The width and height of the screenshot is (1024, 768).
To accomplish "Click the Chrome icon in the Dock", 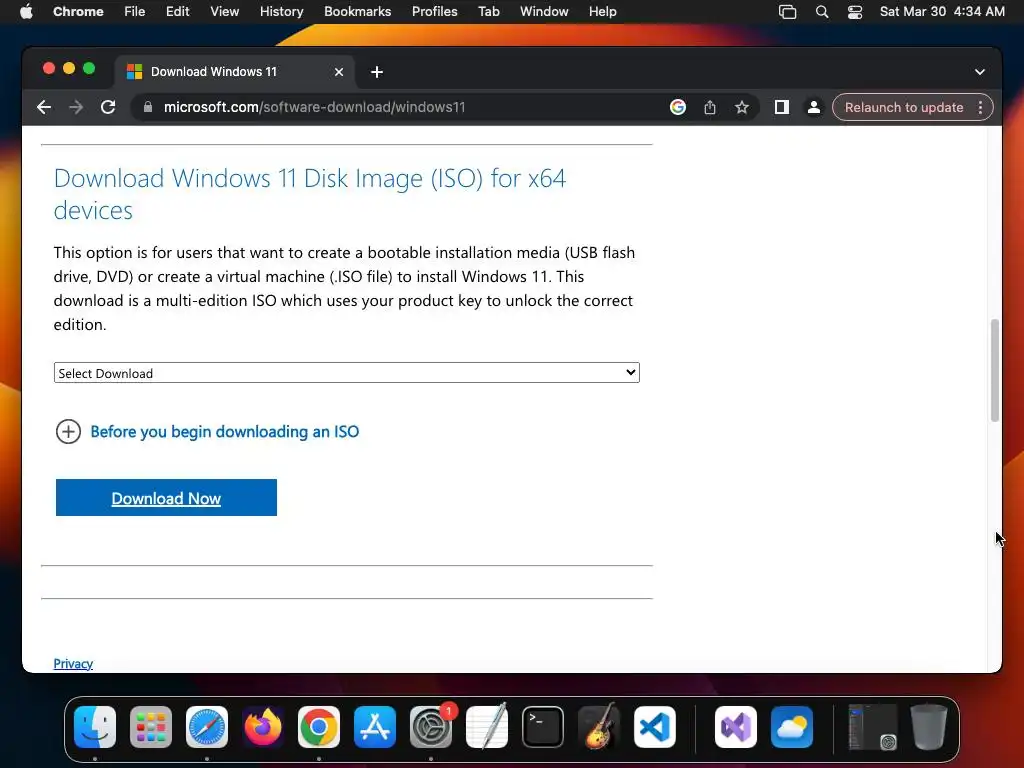I will point(319,727).
